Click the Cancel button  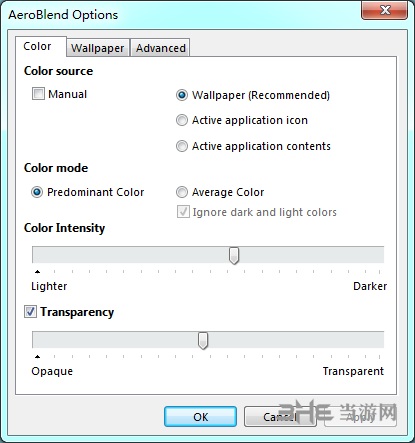(280, 417)
